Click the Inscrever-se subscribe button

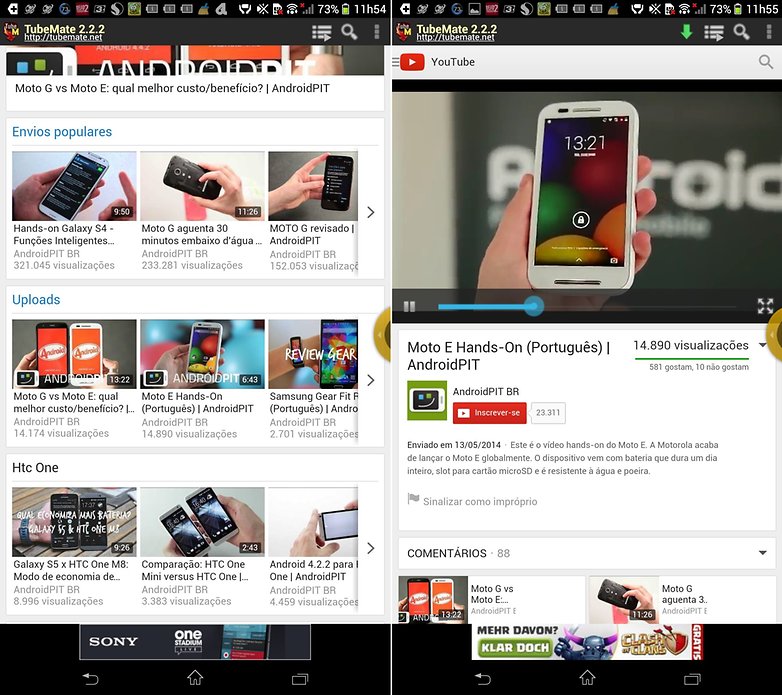pyautogui.click(x=489, y=413)
